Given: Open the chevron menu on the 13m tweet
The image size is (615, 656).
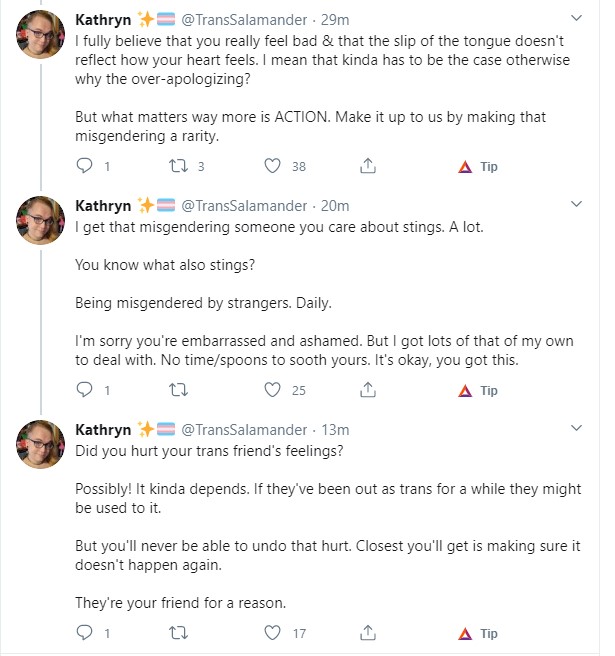Looking at the screenshot, I should (577, 428).
